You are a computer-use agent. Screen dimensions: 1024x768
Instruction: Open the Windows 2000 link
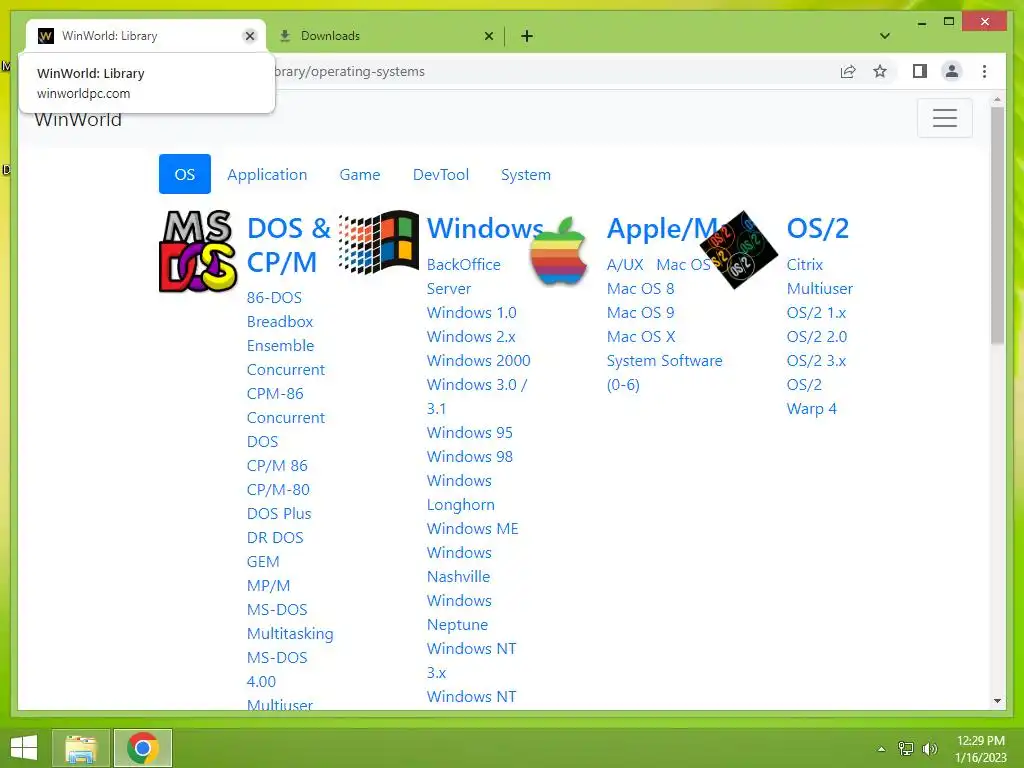click(479, 360)
